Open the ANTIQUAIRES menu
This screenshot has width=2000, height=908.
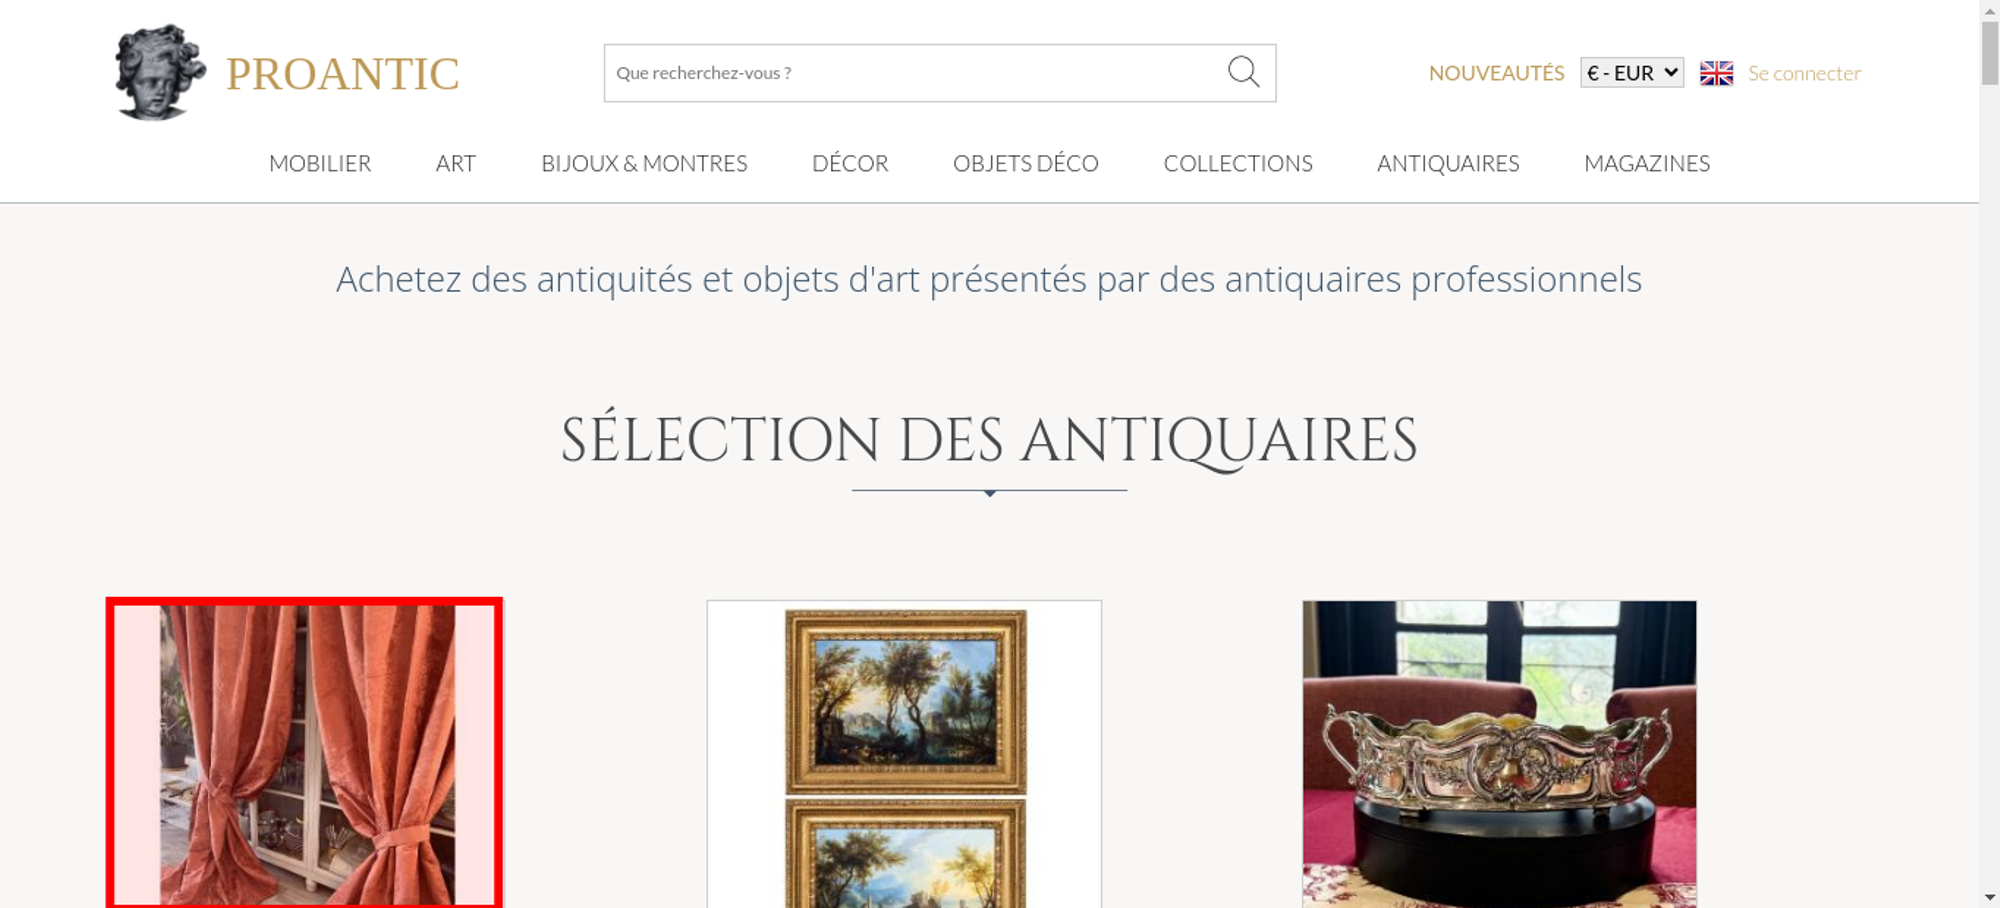click(x=1448, y=163)
